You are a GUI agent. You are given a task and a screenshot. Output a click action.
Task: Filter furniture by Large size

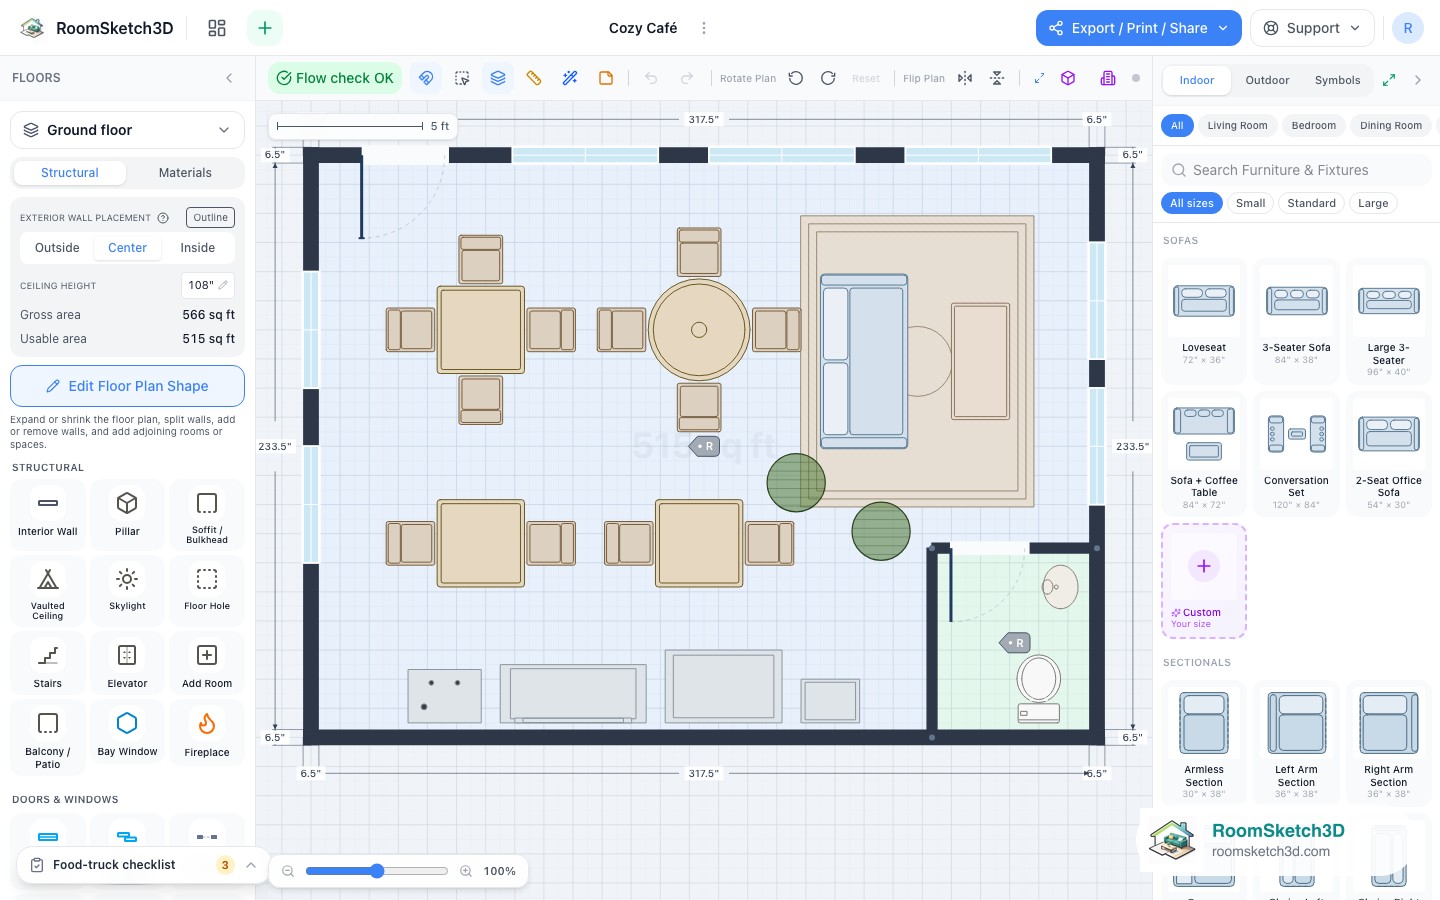click(x=1373, y=203)
